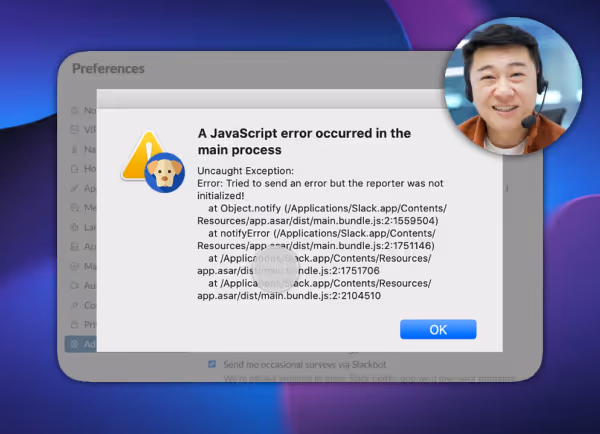Click the dialog title 'A JavaScript error occurred'
The image size is (600, 434).
(304, 141)
